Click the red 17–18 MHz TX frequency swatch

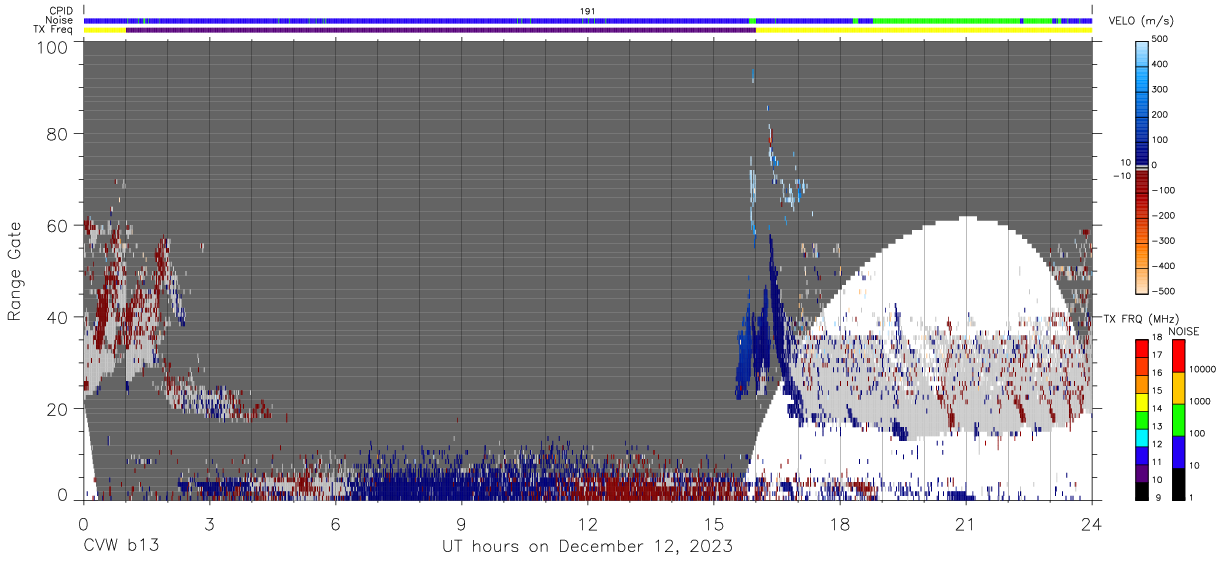click(1141, 349)
